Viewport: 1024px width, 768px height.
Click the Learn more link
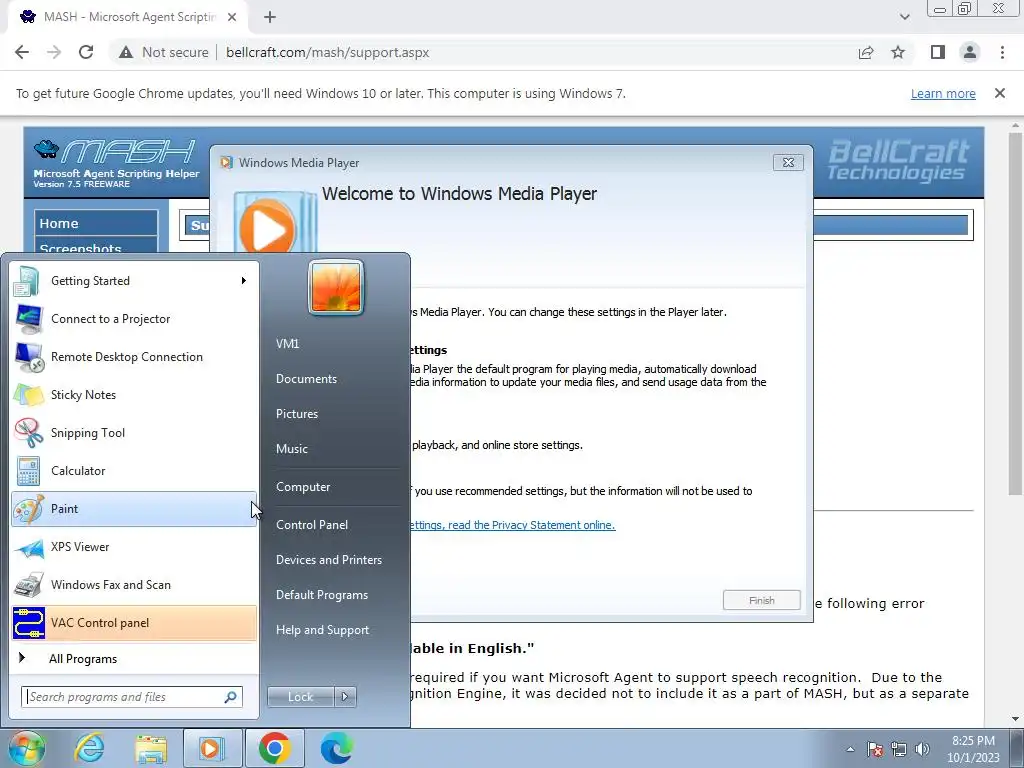click(943, 93)
